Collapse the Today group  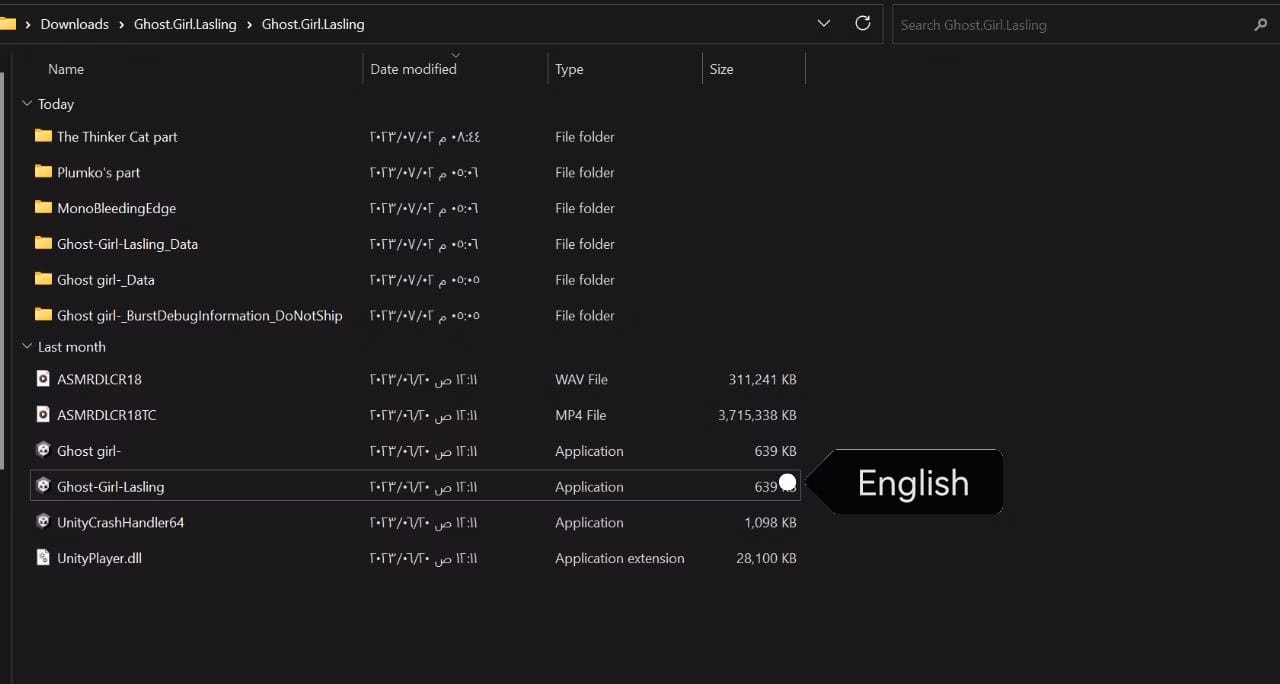[x=27, y=103]
